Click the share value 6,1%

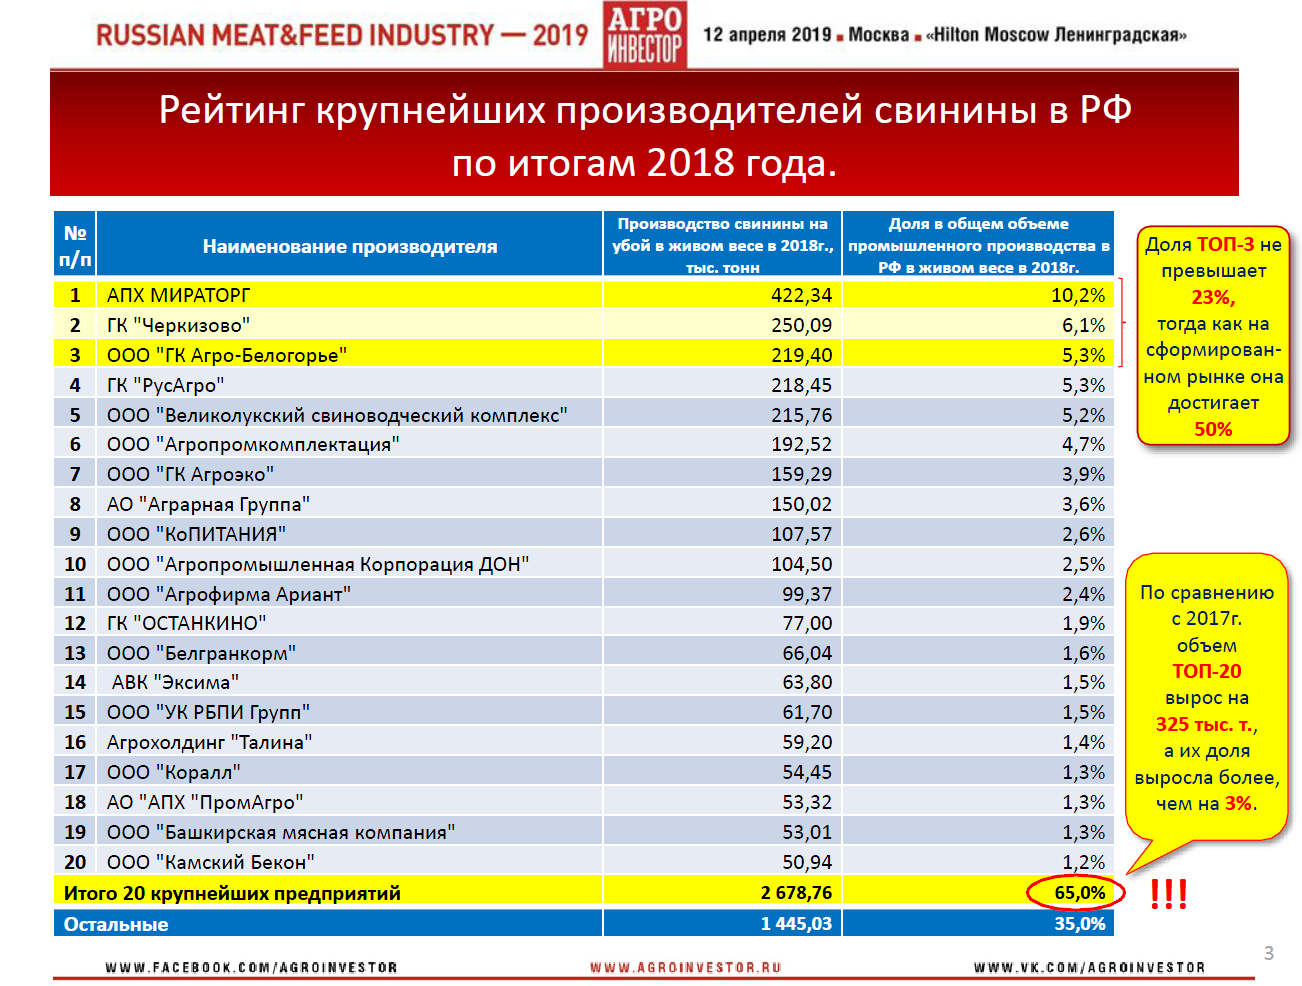pyautogui.click(x=1084, y=325)
